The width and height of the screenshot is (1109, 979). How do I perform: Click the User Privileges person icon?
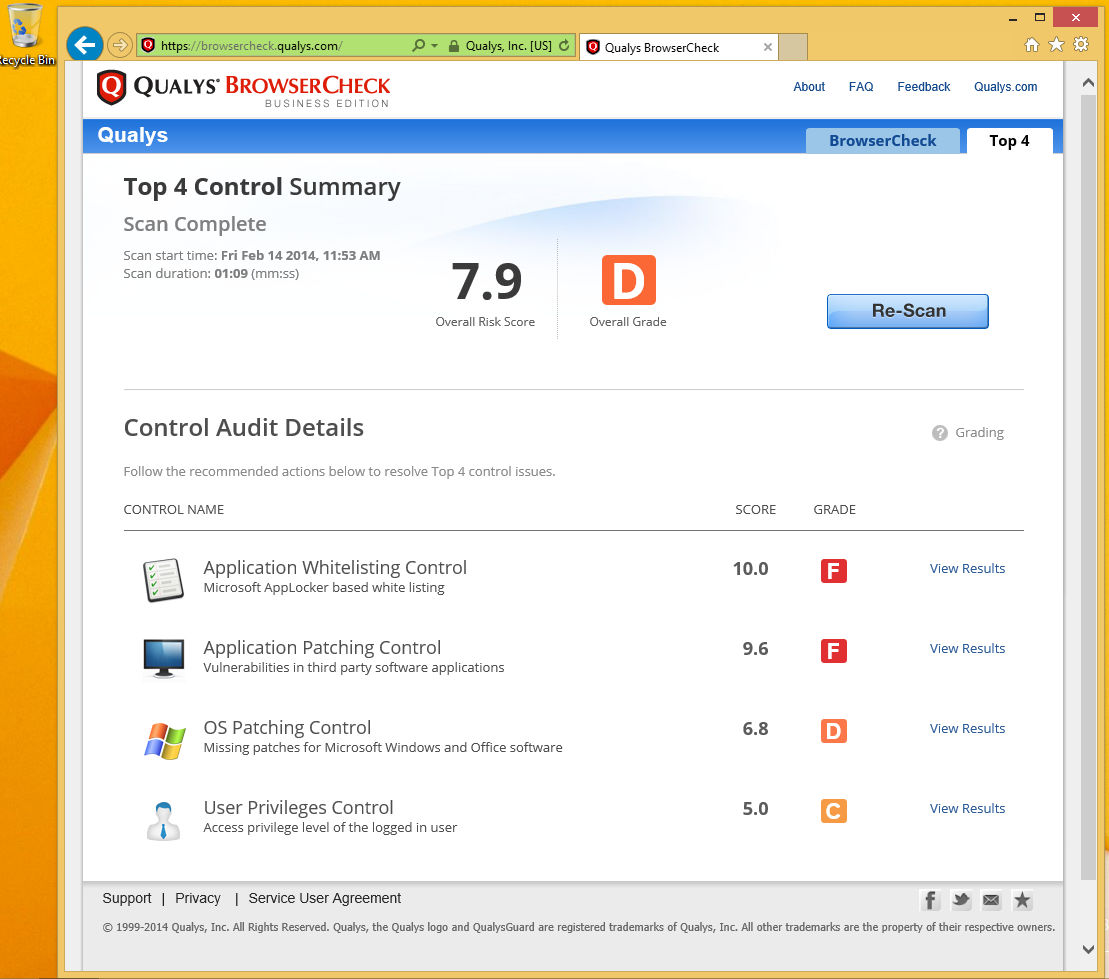163,821
